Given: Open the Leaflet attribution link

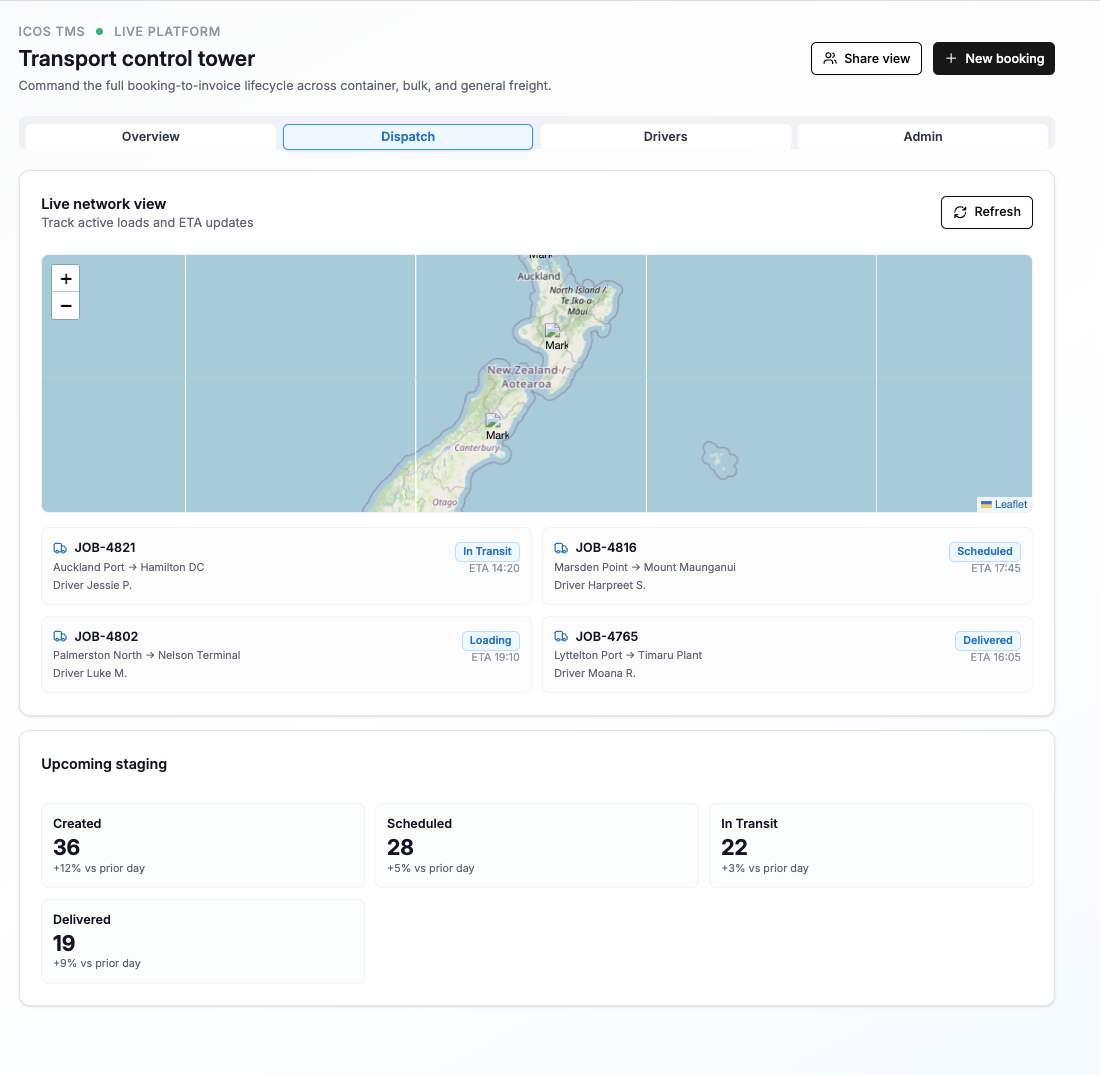Looking at the screenshot, I should [1010, 504].
